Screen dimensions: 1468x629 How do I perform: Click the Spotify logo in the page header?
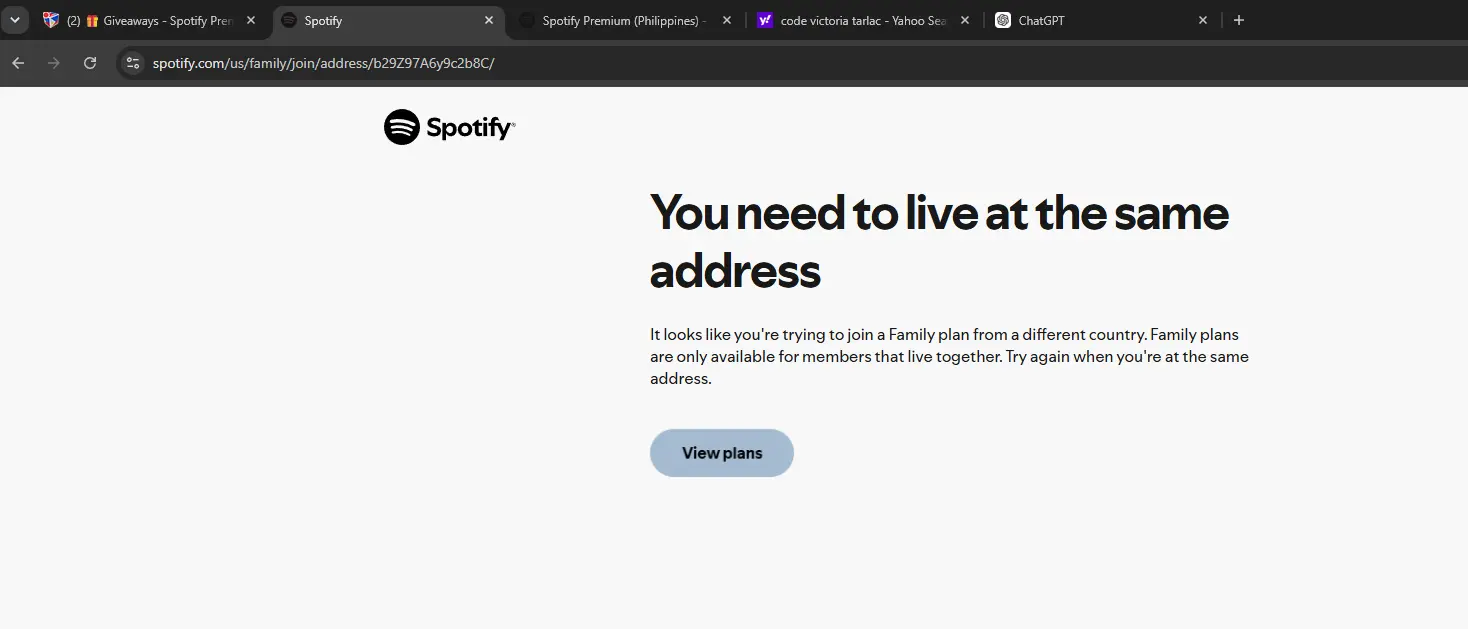coord(449,127)
